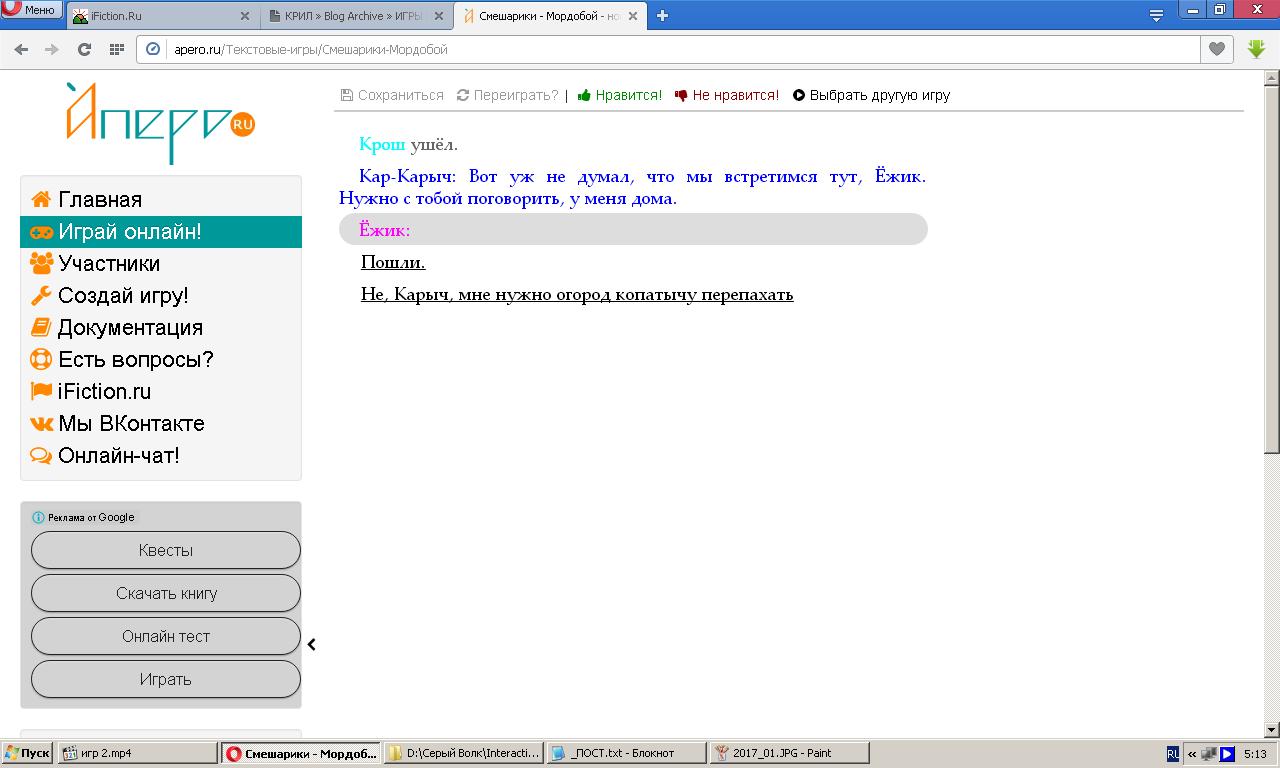Open the speed dial grid icon
The width and height of the screenshot is (1280, 768).
[x=116, y=49]
